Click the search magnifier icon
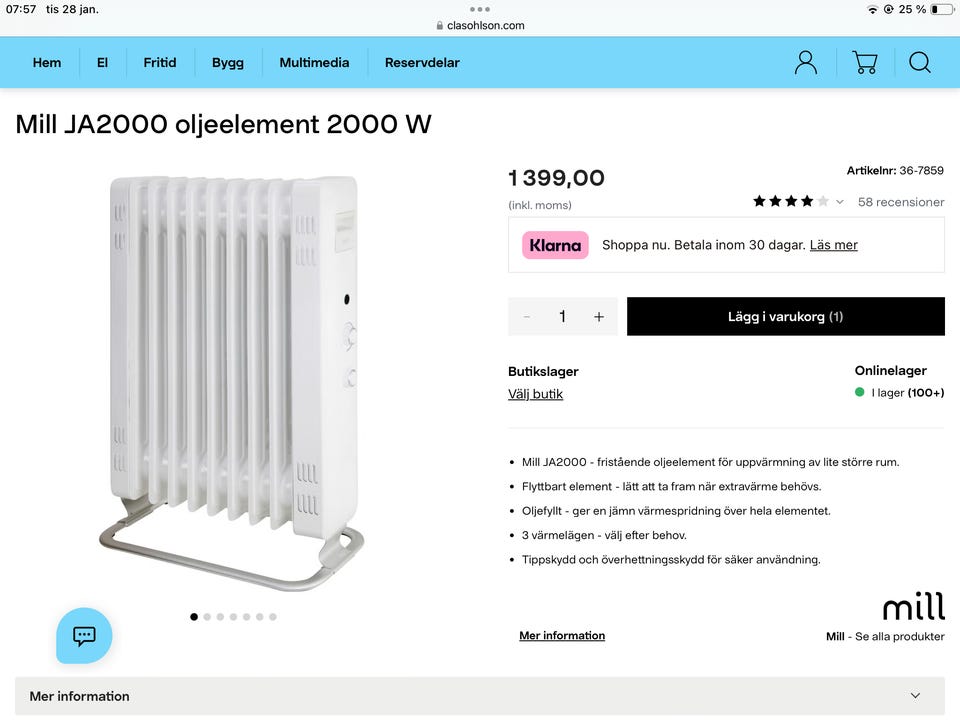The image size is (960, 720). (x=920, y=62)
